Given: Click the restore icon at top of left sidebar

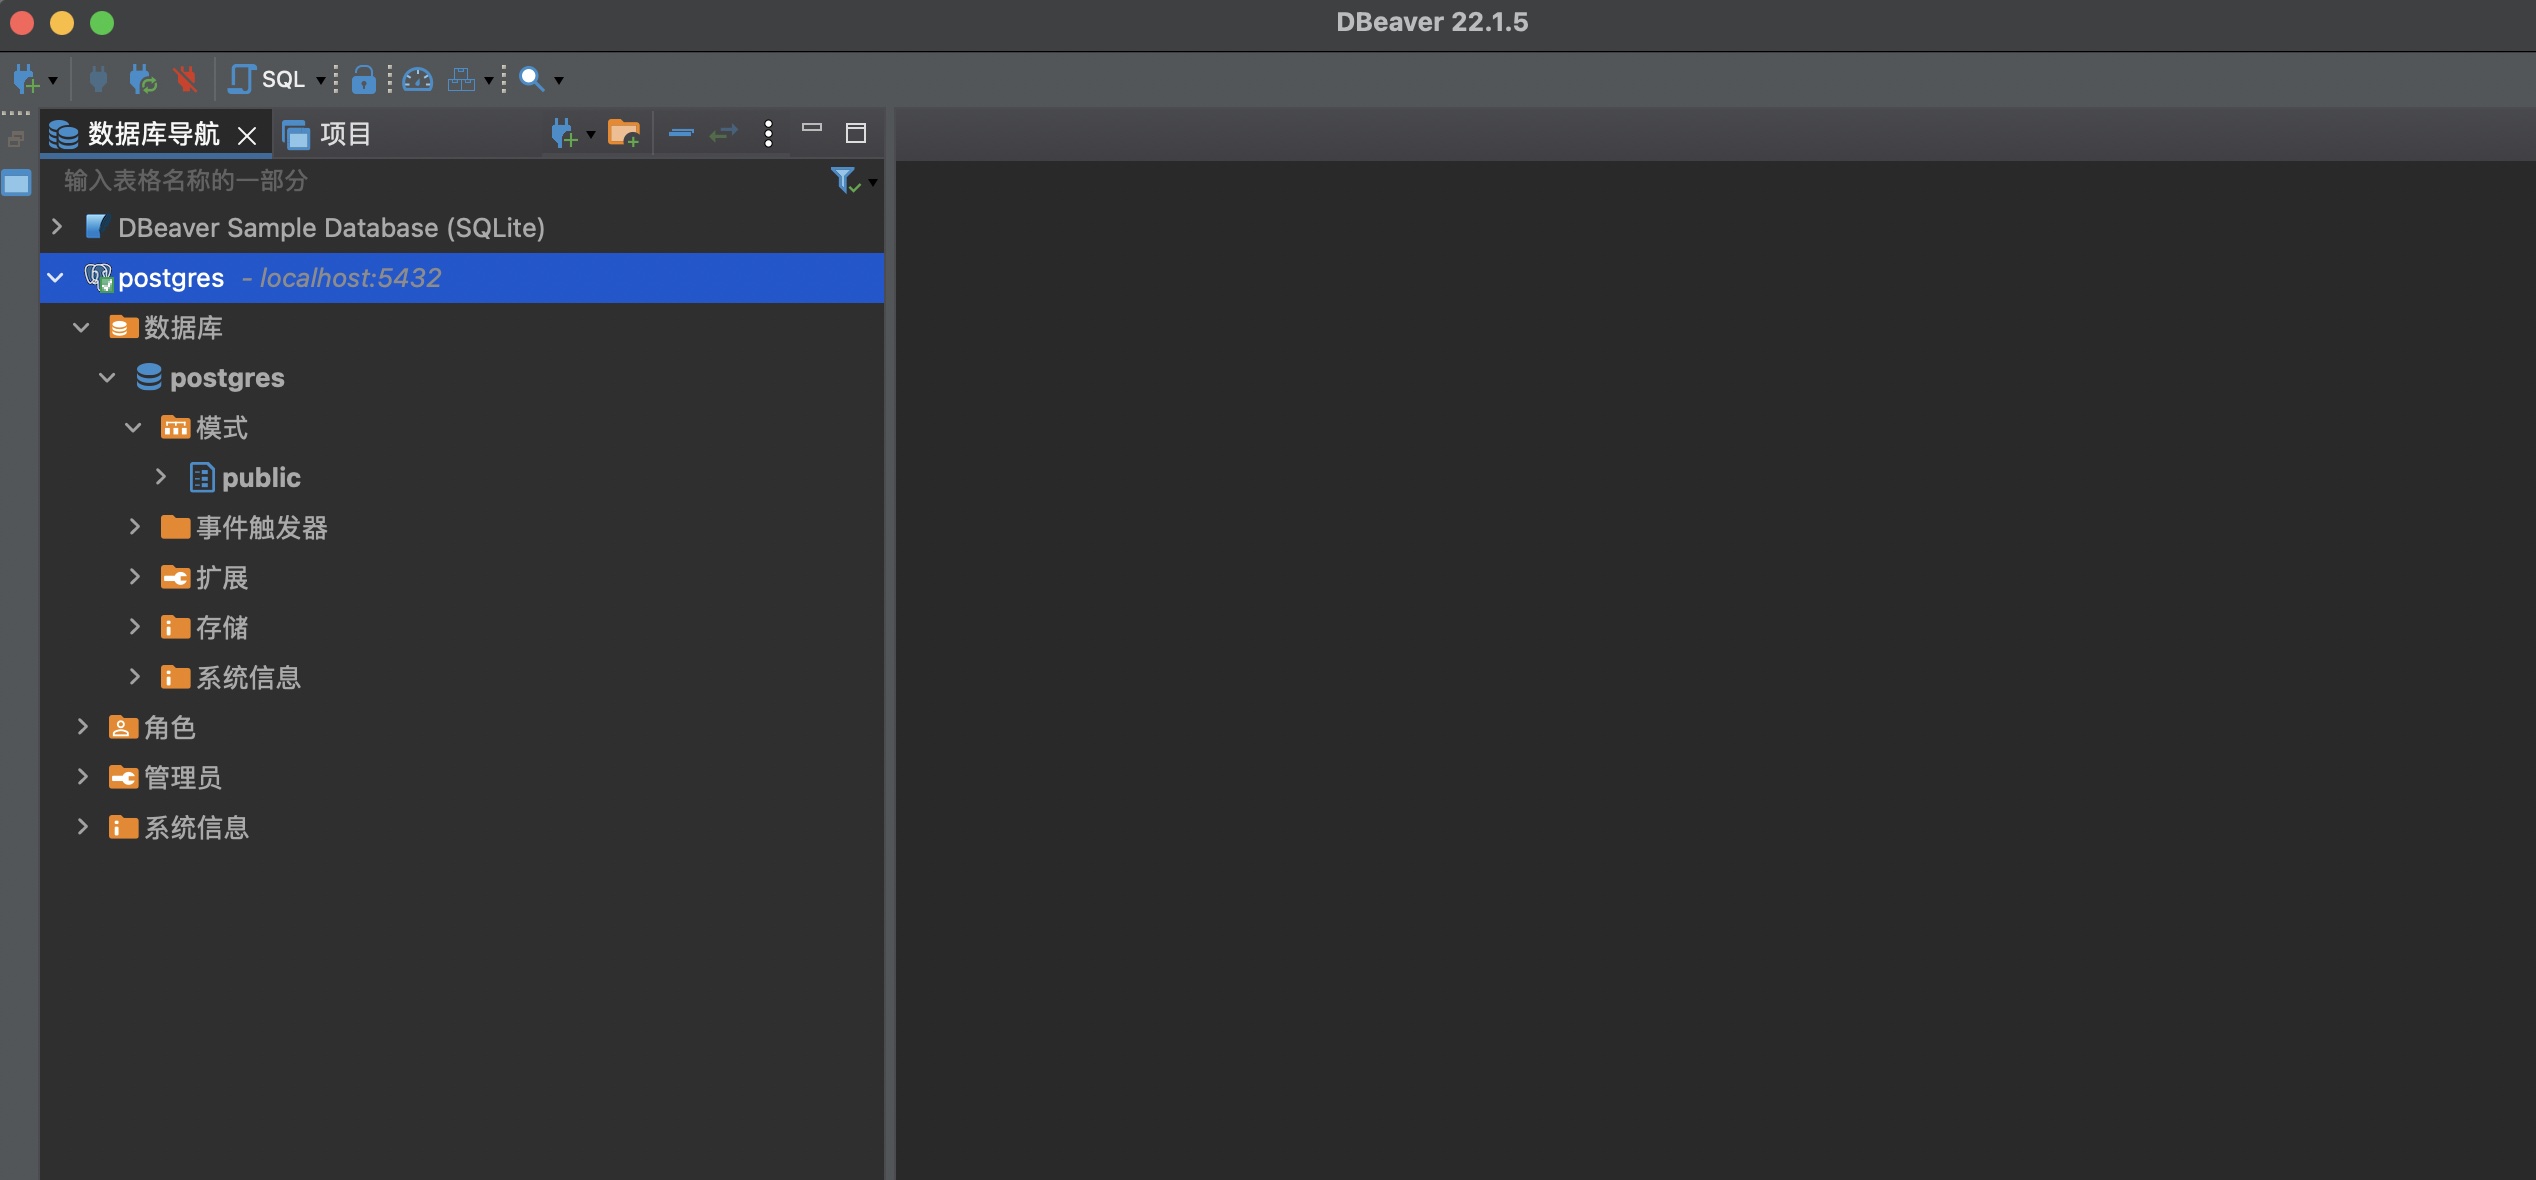Looking at the screenshot, I should (16, 139).
